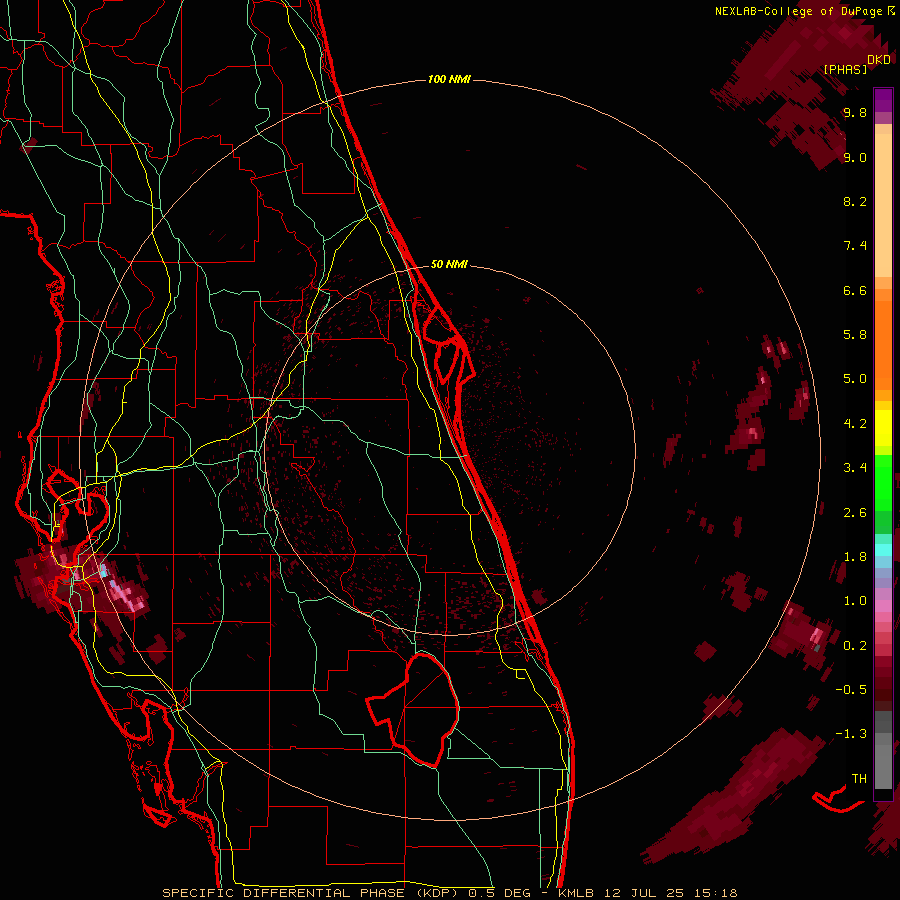Click the 50 NMI range ring label
The height and width of the screenshot is (900, 900).
[449, 264]
